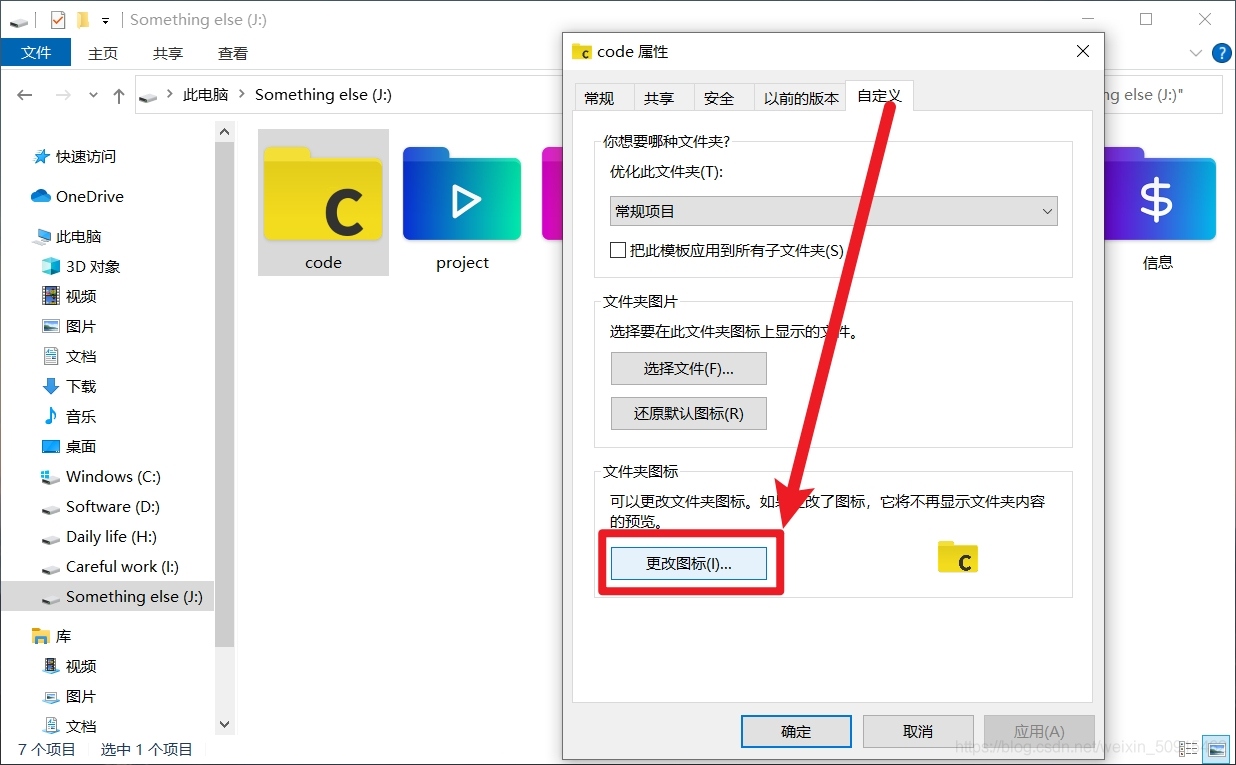This screenshot has height=765, width=1236.
Task: Click the Help question mark icon
Action: coord(1221,53)
